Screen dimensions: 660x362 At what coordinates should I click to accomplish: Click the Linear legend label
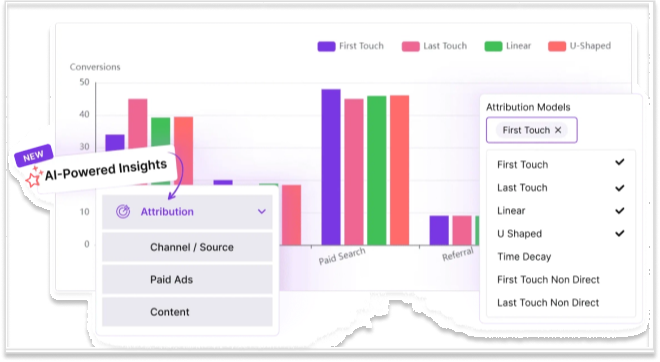click(x=519, y=46)
